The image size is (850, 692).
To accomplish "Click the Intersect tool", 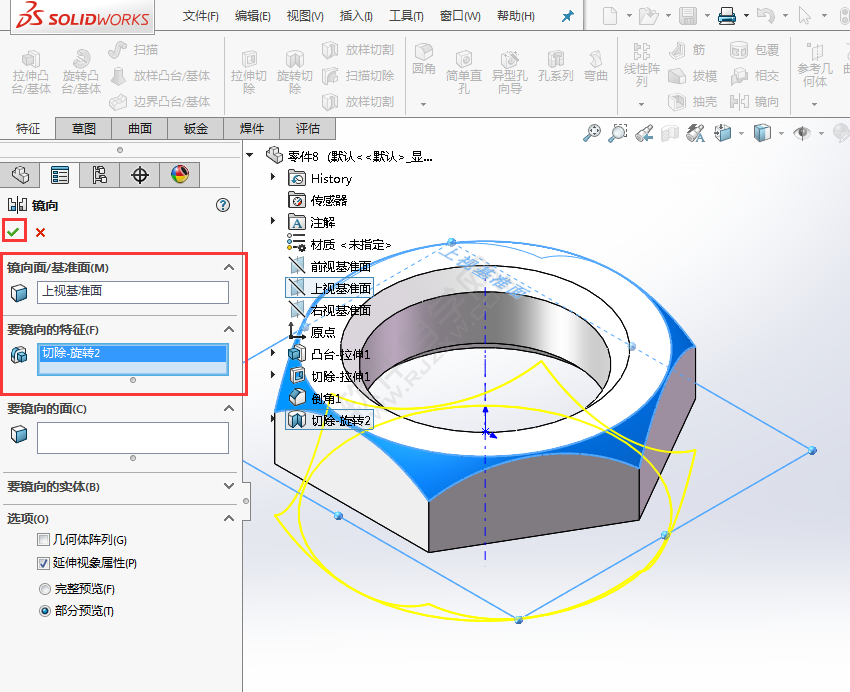I will 754,76.
